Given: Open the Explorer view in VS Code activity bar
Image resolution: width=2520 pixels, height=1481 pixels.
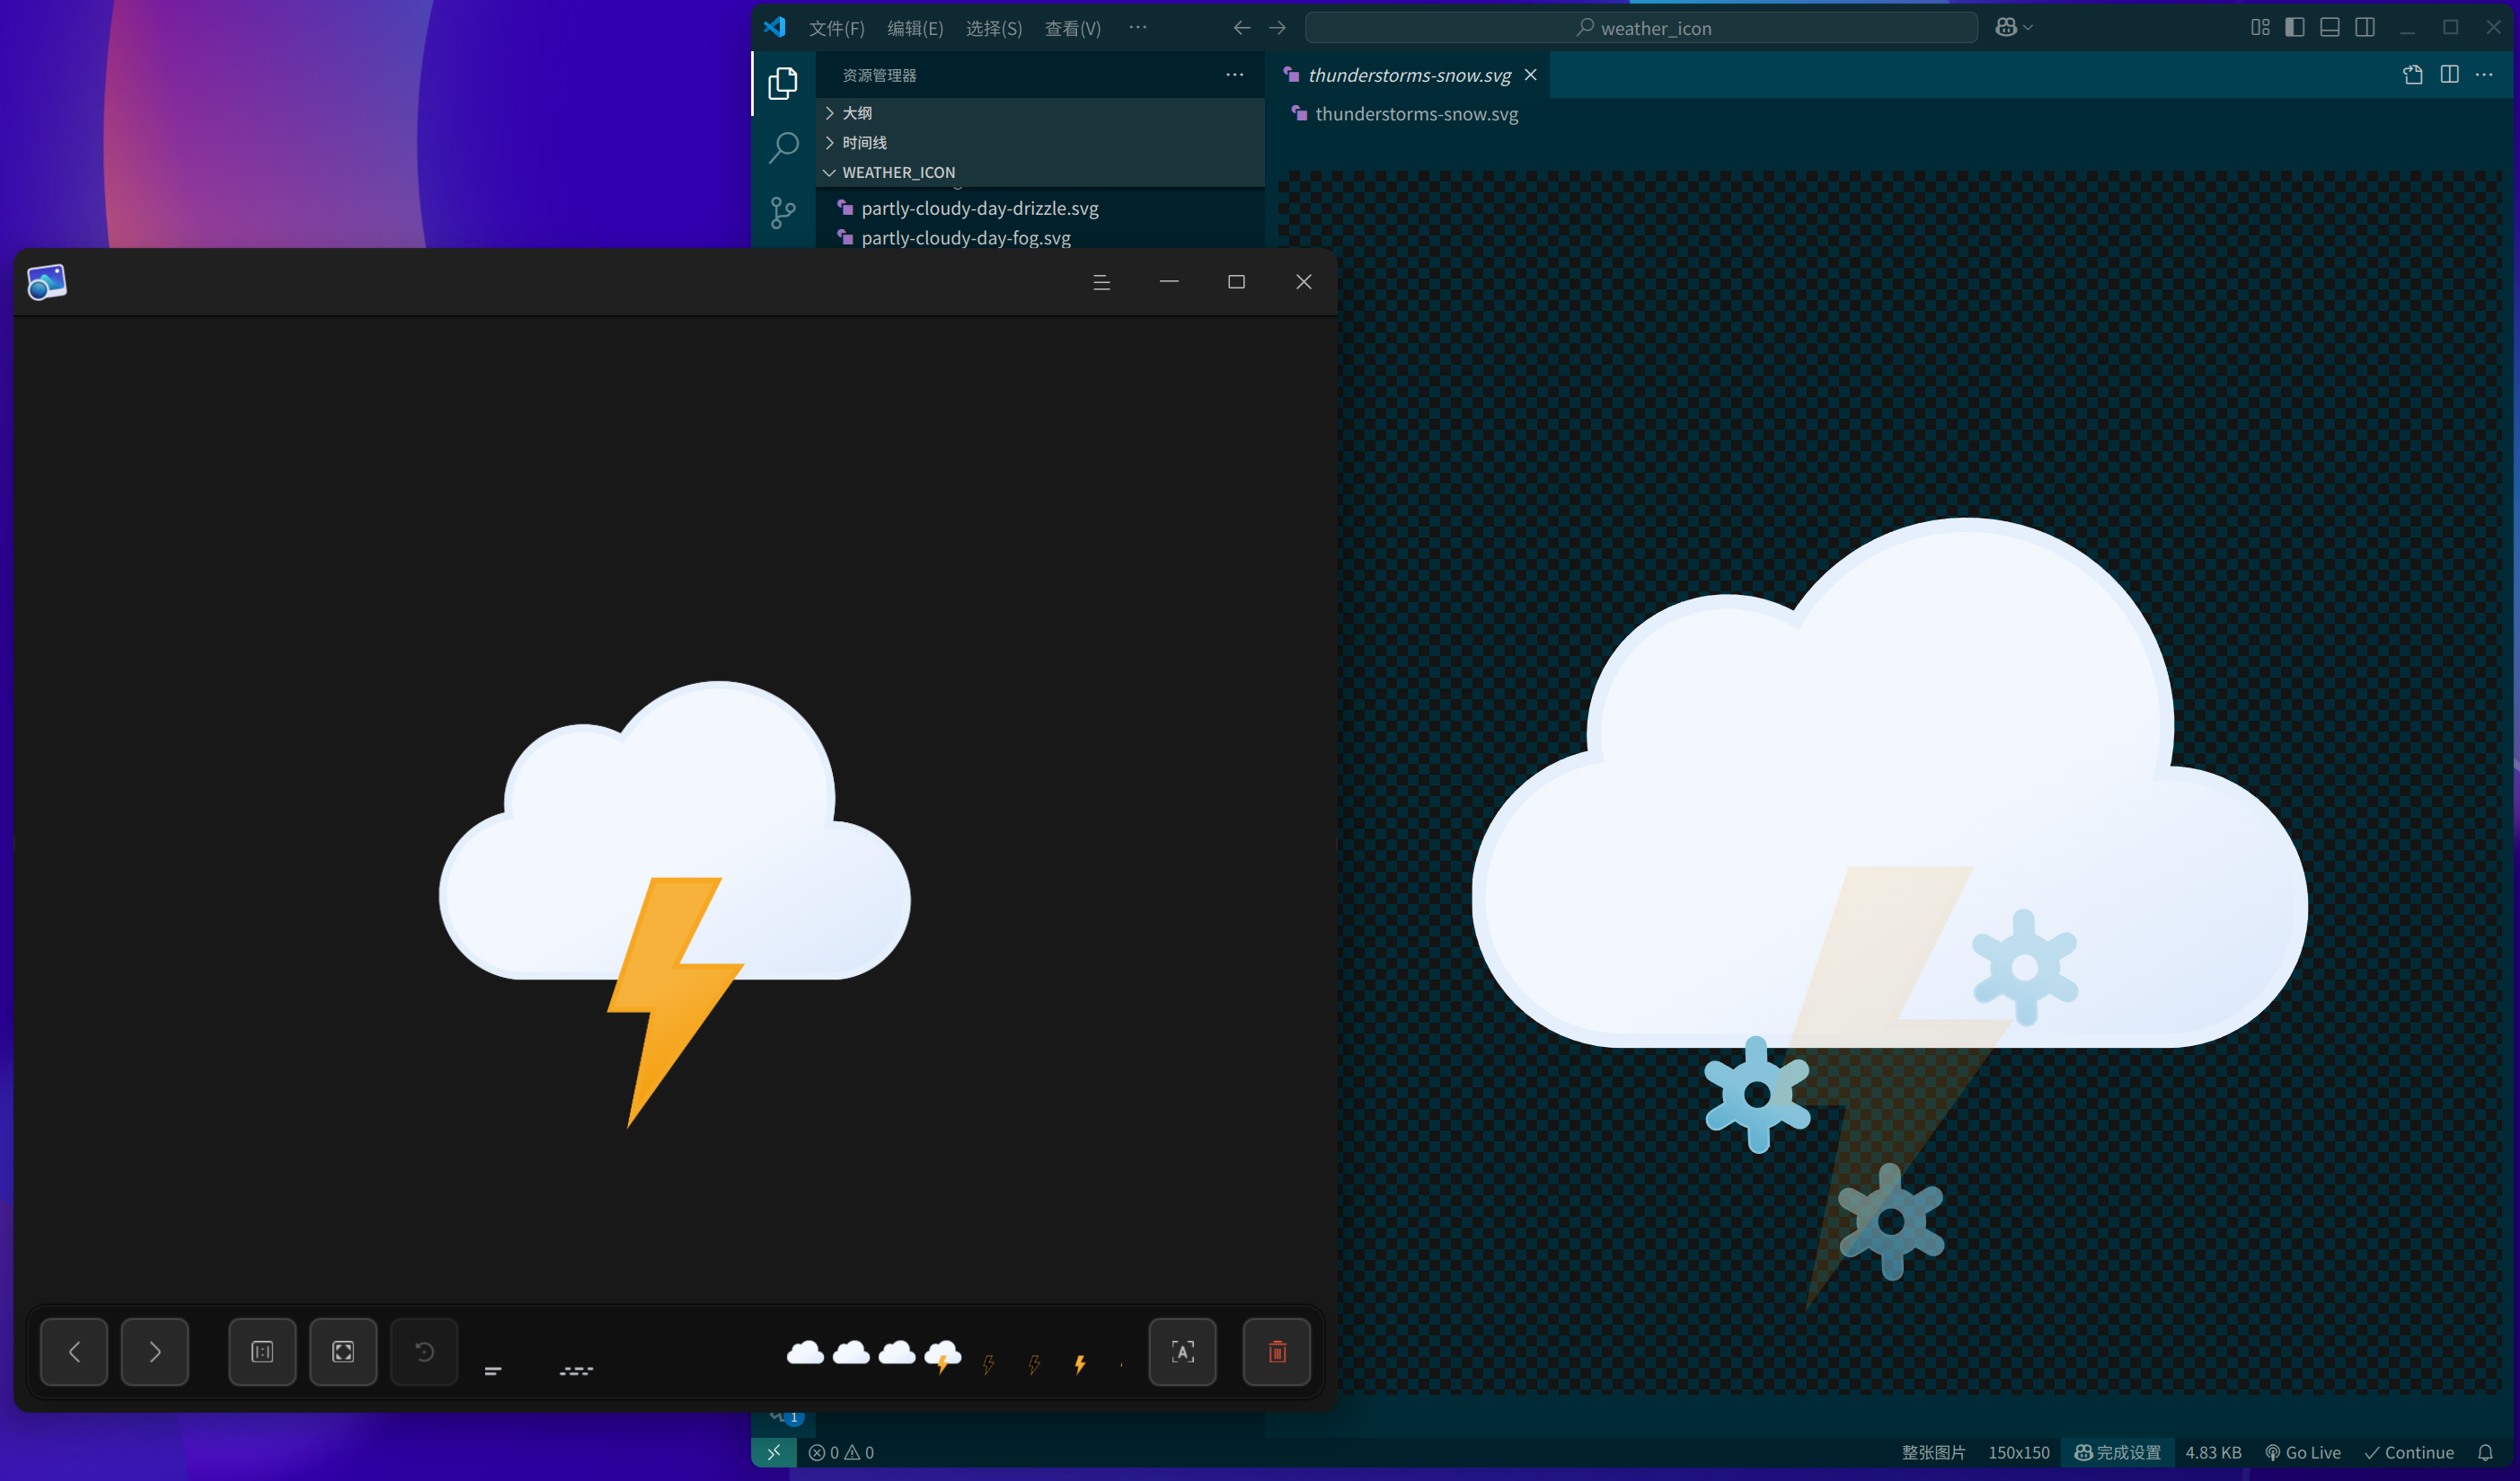Looking at the screenshot, I should (783, 83).
